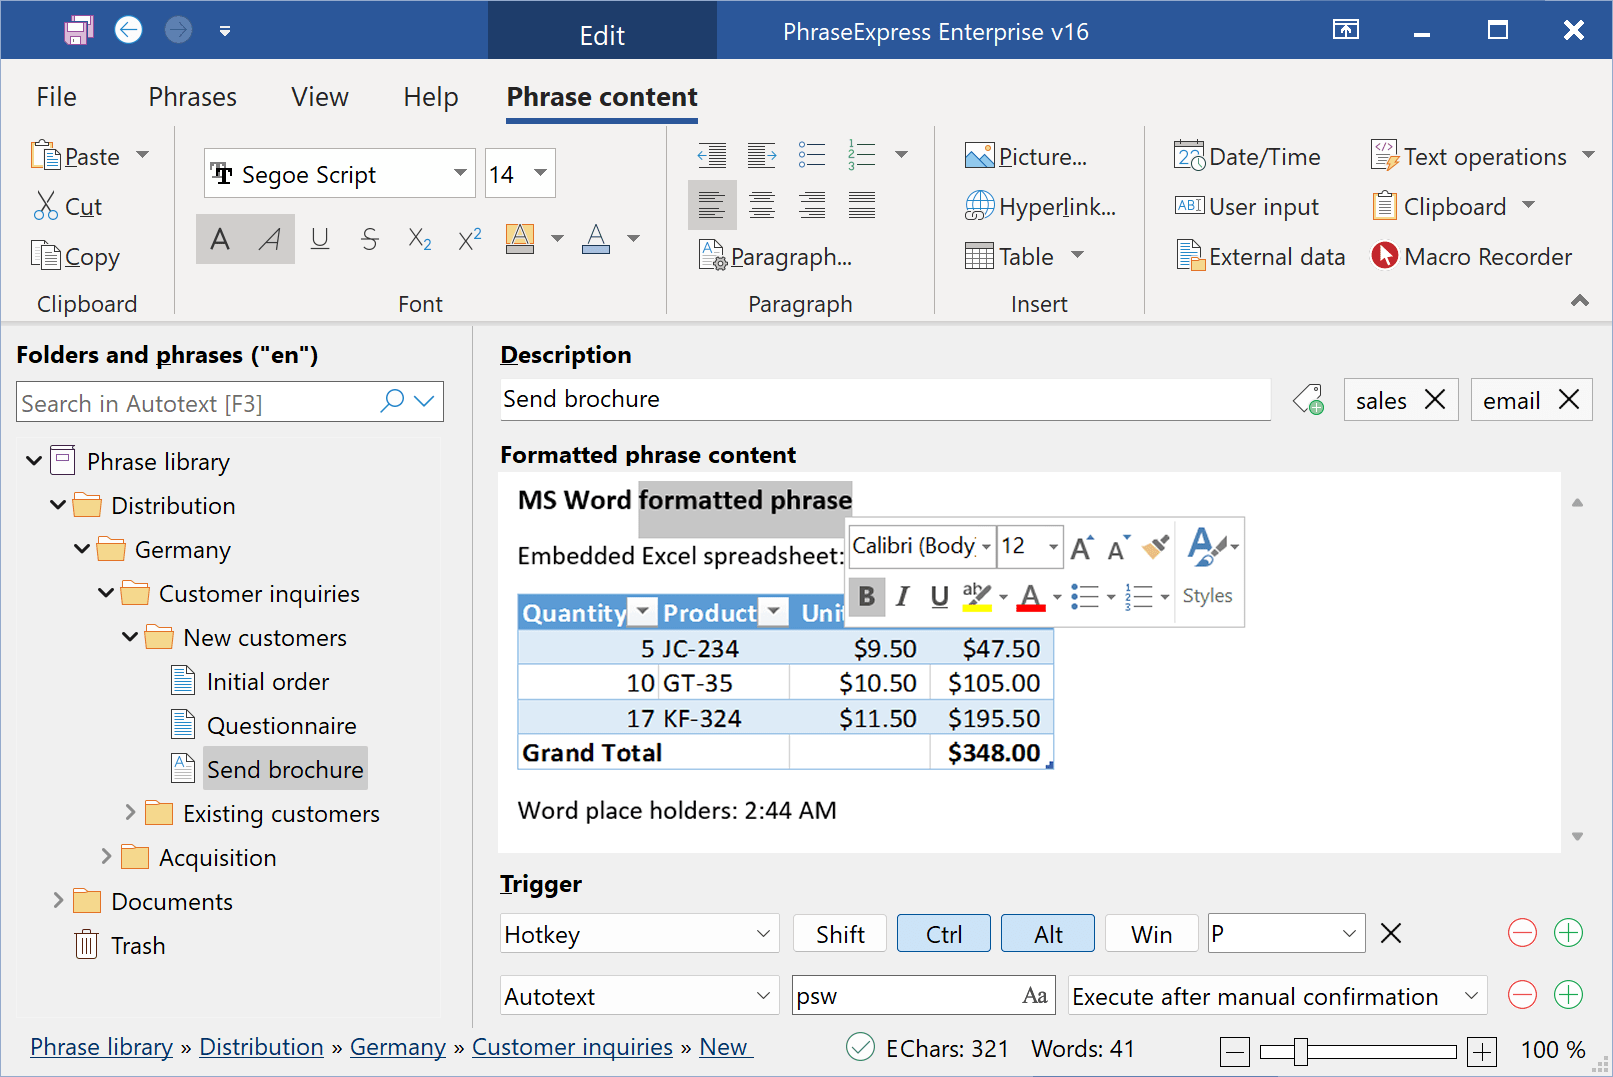Apply strikethrough formatting
Viewport: 1613px width, 1077px height.
pos(370,239)
